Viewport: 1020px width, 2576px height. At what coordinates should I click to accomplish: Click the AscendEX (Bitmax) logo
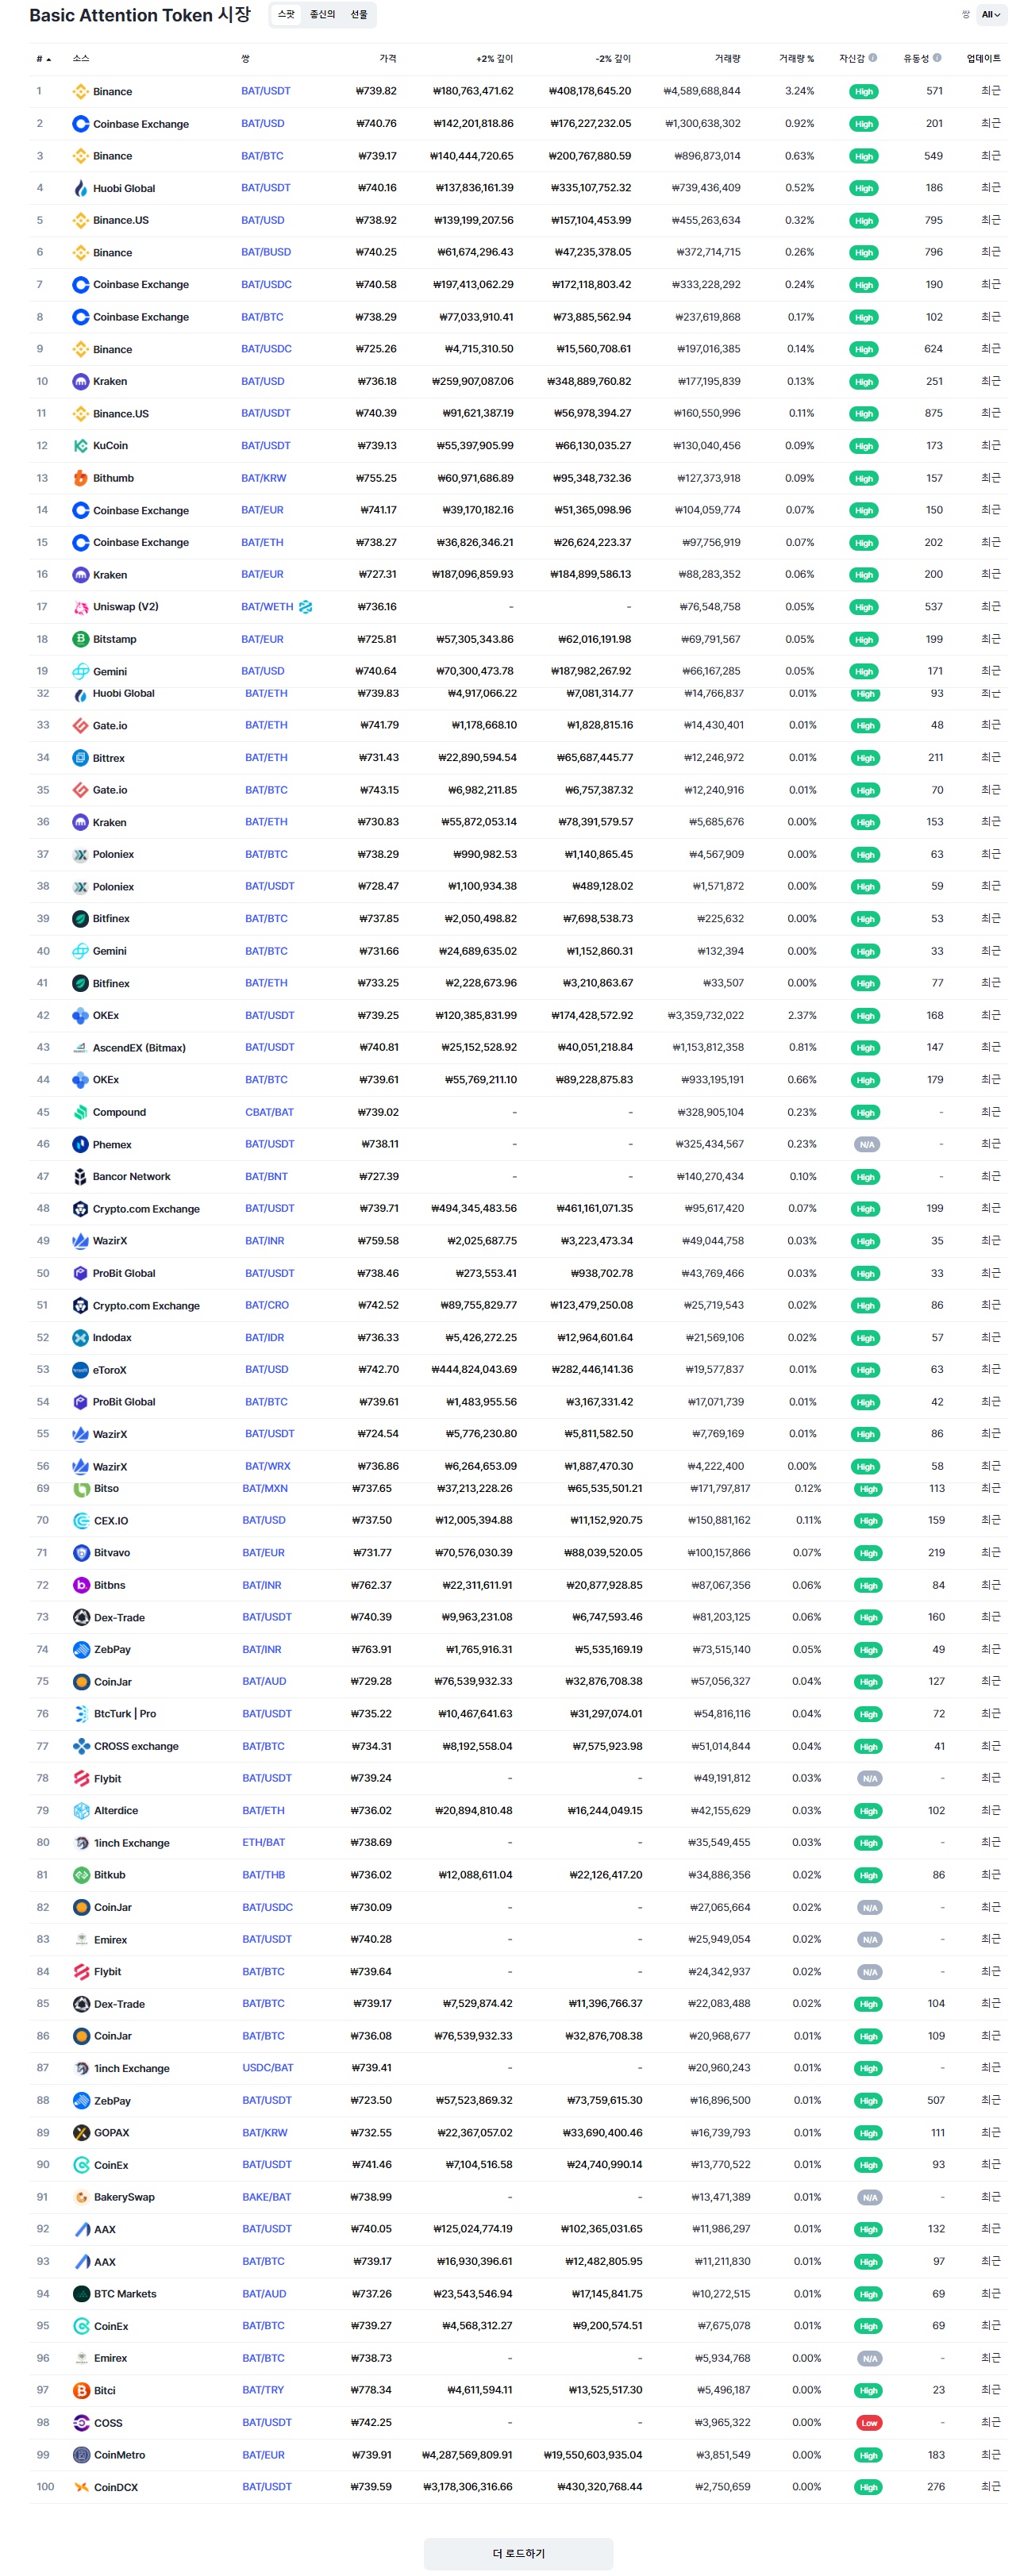[x=80, y=1048]
